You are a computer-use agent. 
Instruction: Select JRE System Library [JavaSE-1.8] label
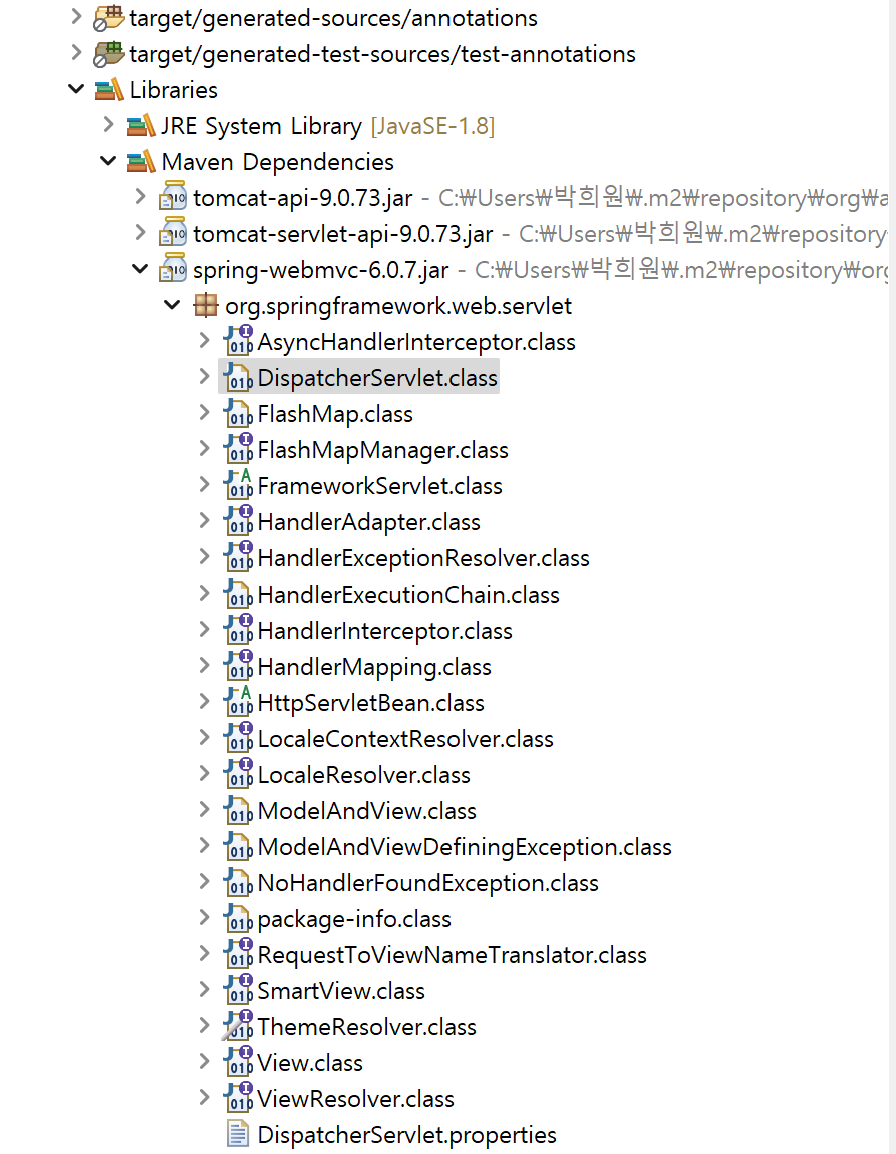[328, 126]
